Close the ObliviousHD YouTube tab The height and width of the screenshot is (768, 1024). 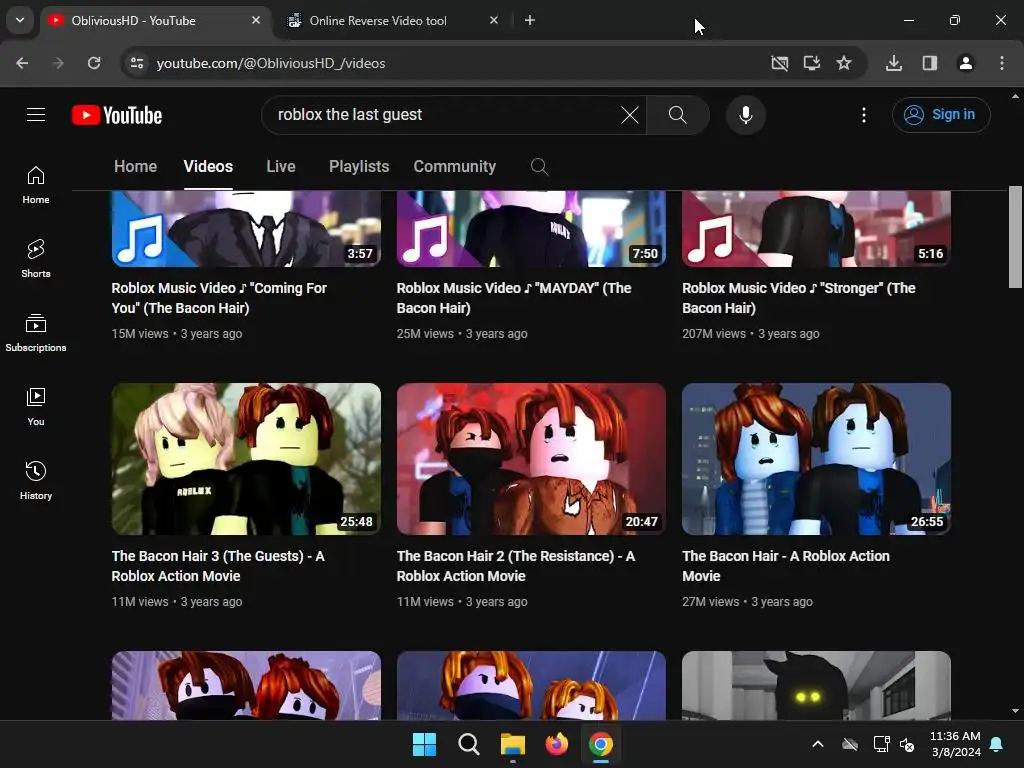coord(256,20)
